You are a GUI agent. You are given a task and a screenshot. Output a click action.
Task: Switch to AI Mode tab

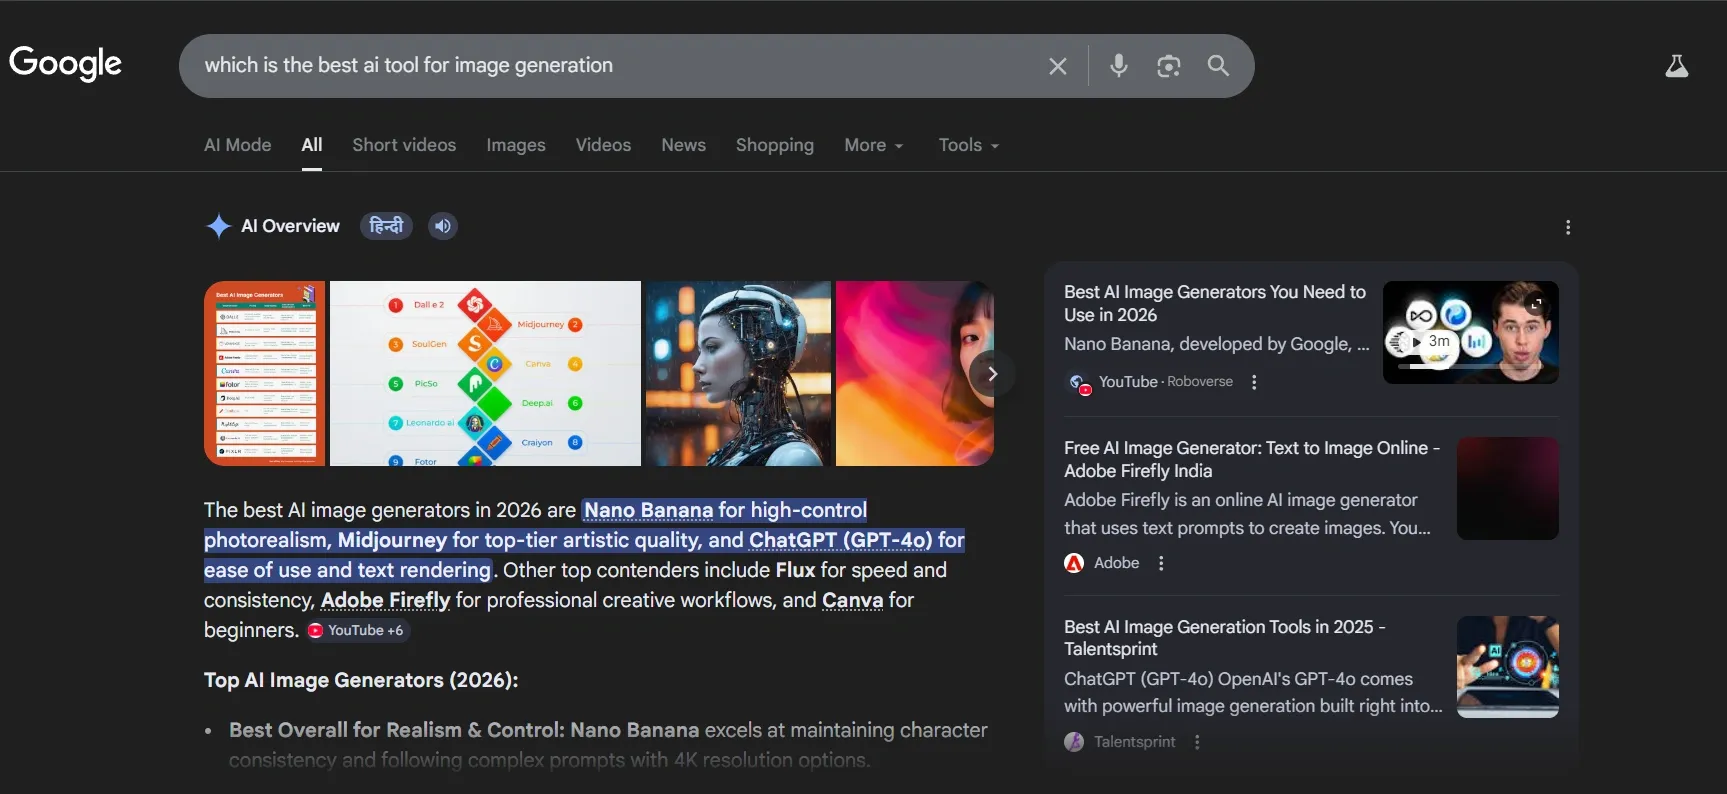(238, 145)
